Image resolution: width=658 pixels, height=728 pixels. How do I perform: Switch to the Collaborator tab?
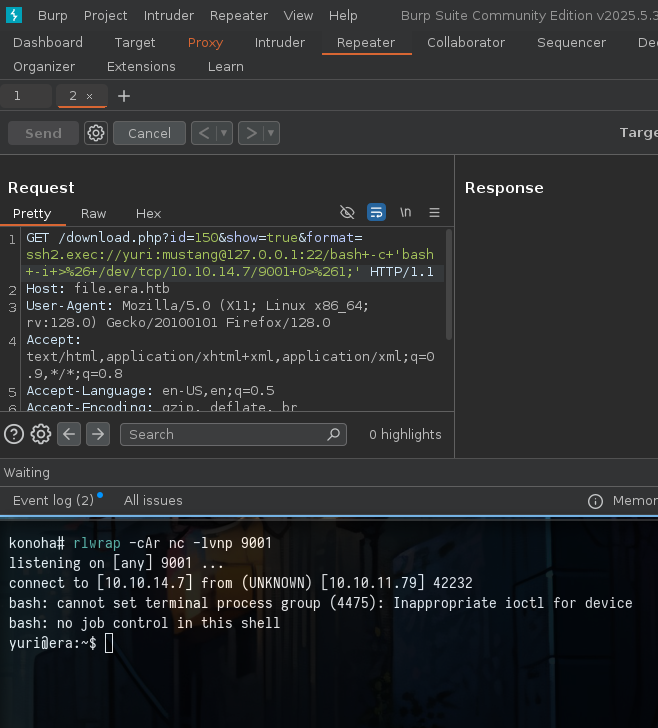[x=466, y=42]
